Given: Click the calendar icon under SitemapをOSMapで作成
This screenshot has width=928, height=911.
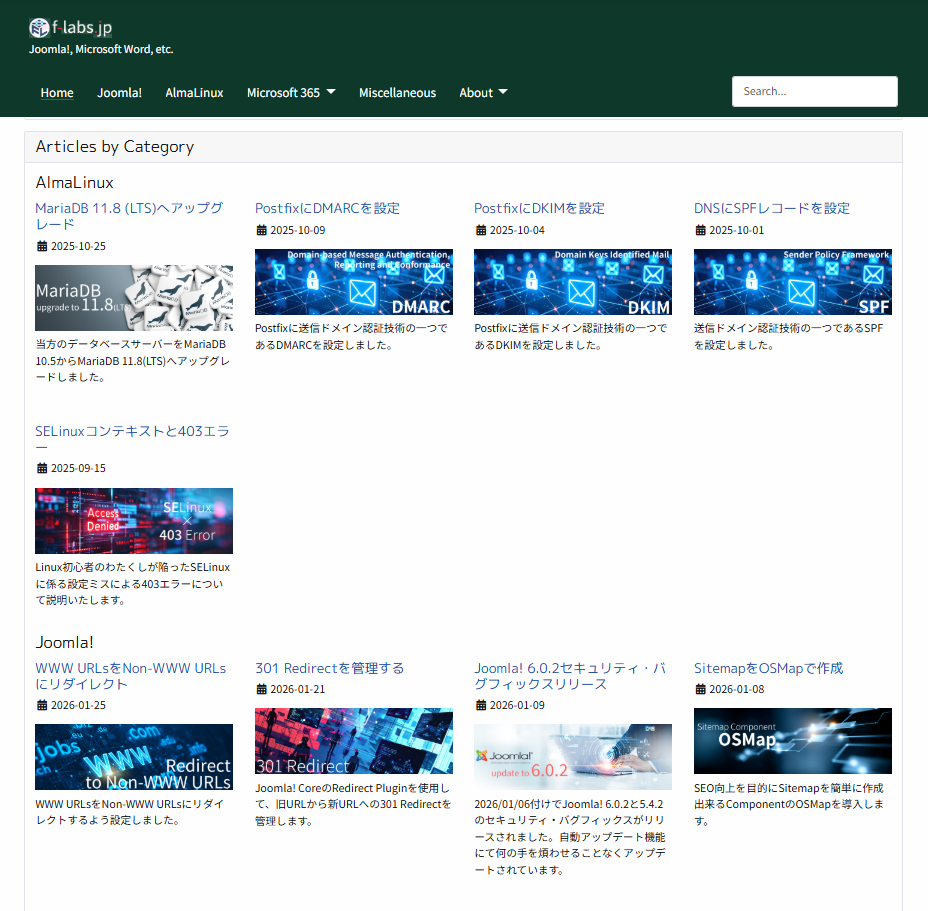Looking at the screenshot, I should 699,688.
